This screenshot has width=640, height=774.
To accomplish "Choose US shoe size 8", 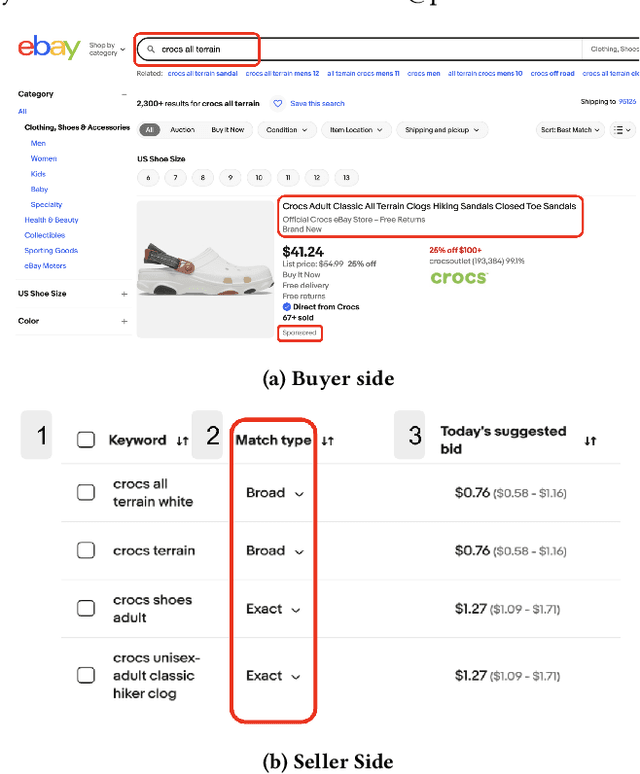I will pyautogui.click(x=203, y=178).
